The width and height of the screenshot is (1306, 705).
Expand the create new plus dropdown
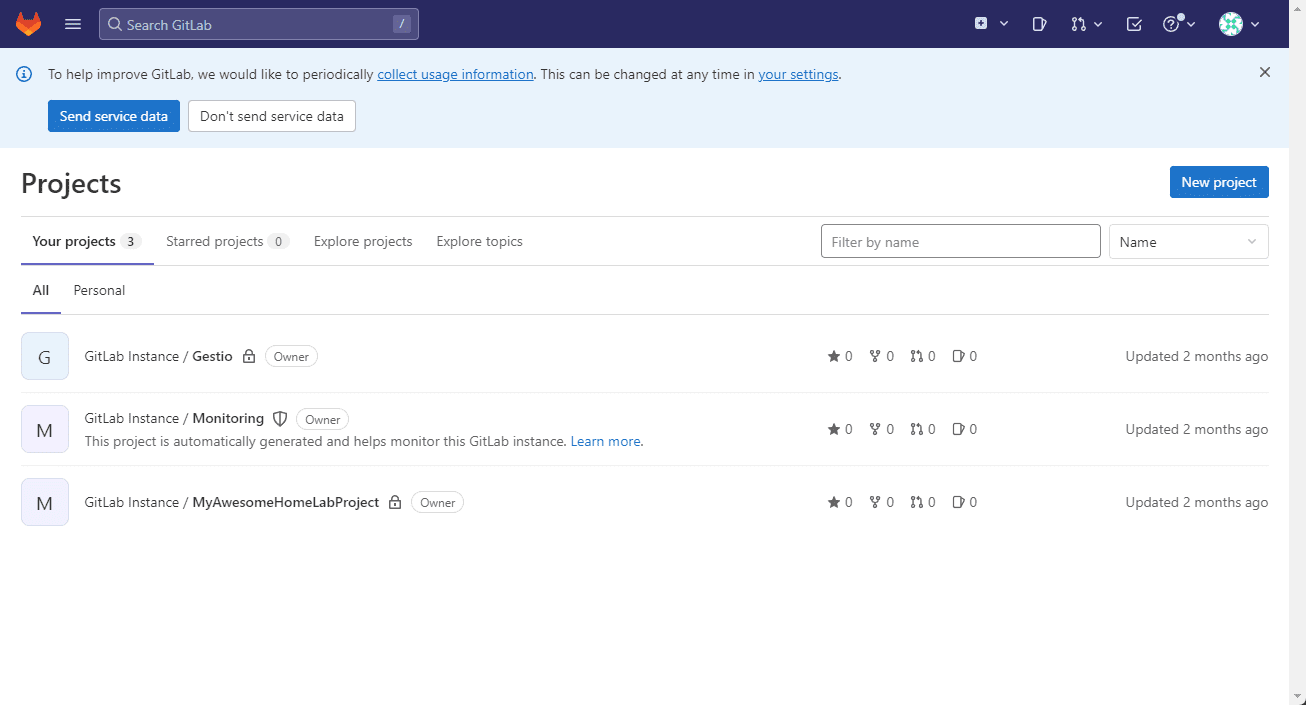(x=991, y=24)
